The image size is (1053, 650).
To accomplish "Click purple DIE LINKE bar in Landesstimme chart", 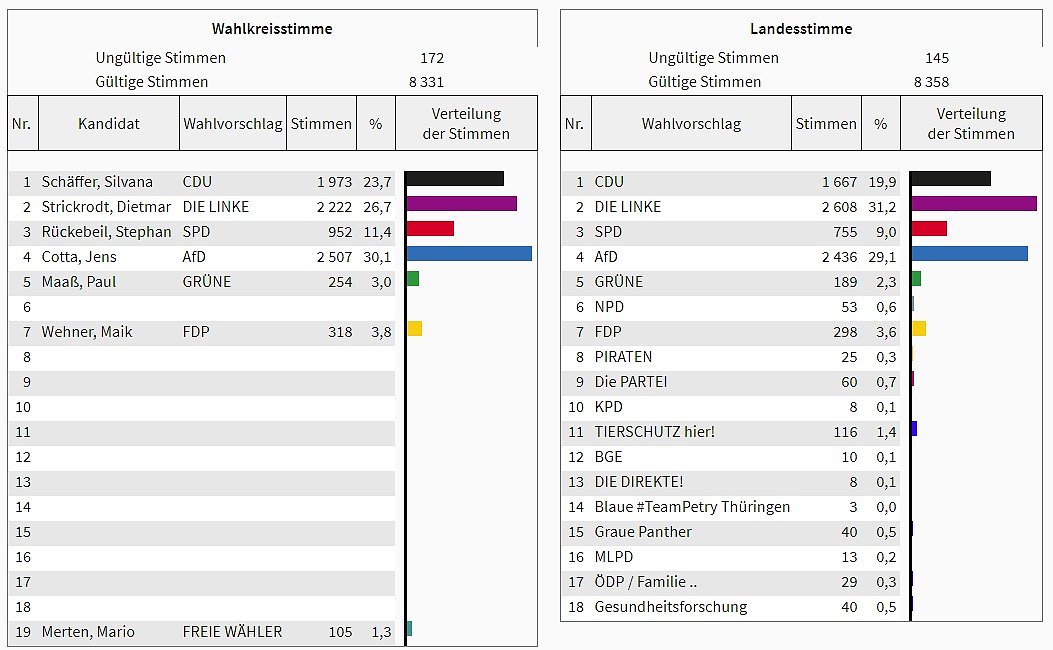I will tap(973, 204).
